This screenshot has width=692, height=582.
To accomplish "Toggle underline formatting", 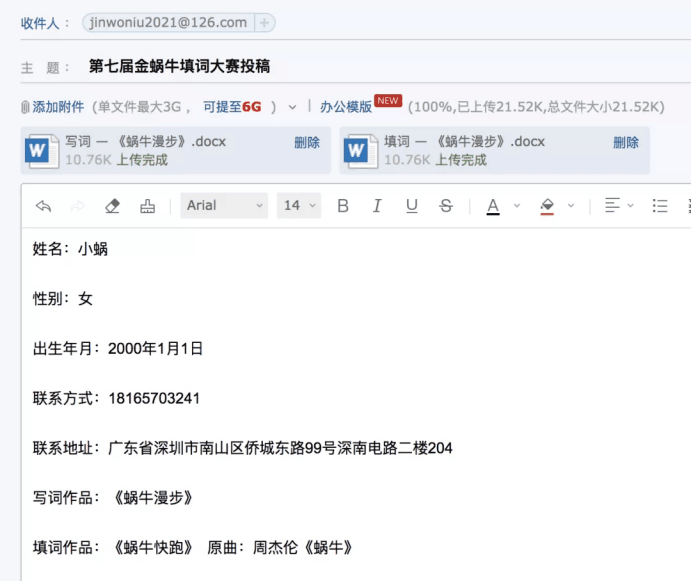I will pos(411,206).
